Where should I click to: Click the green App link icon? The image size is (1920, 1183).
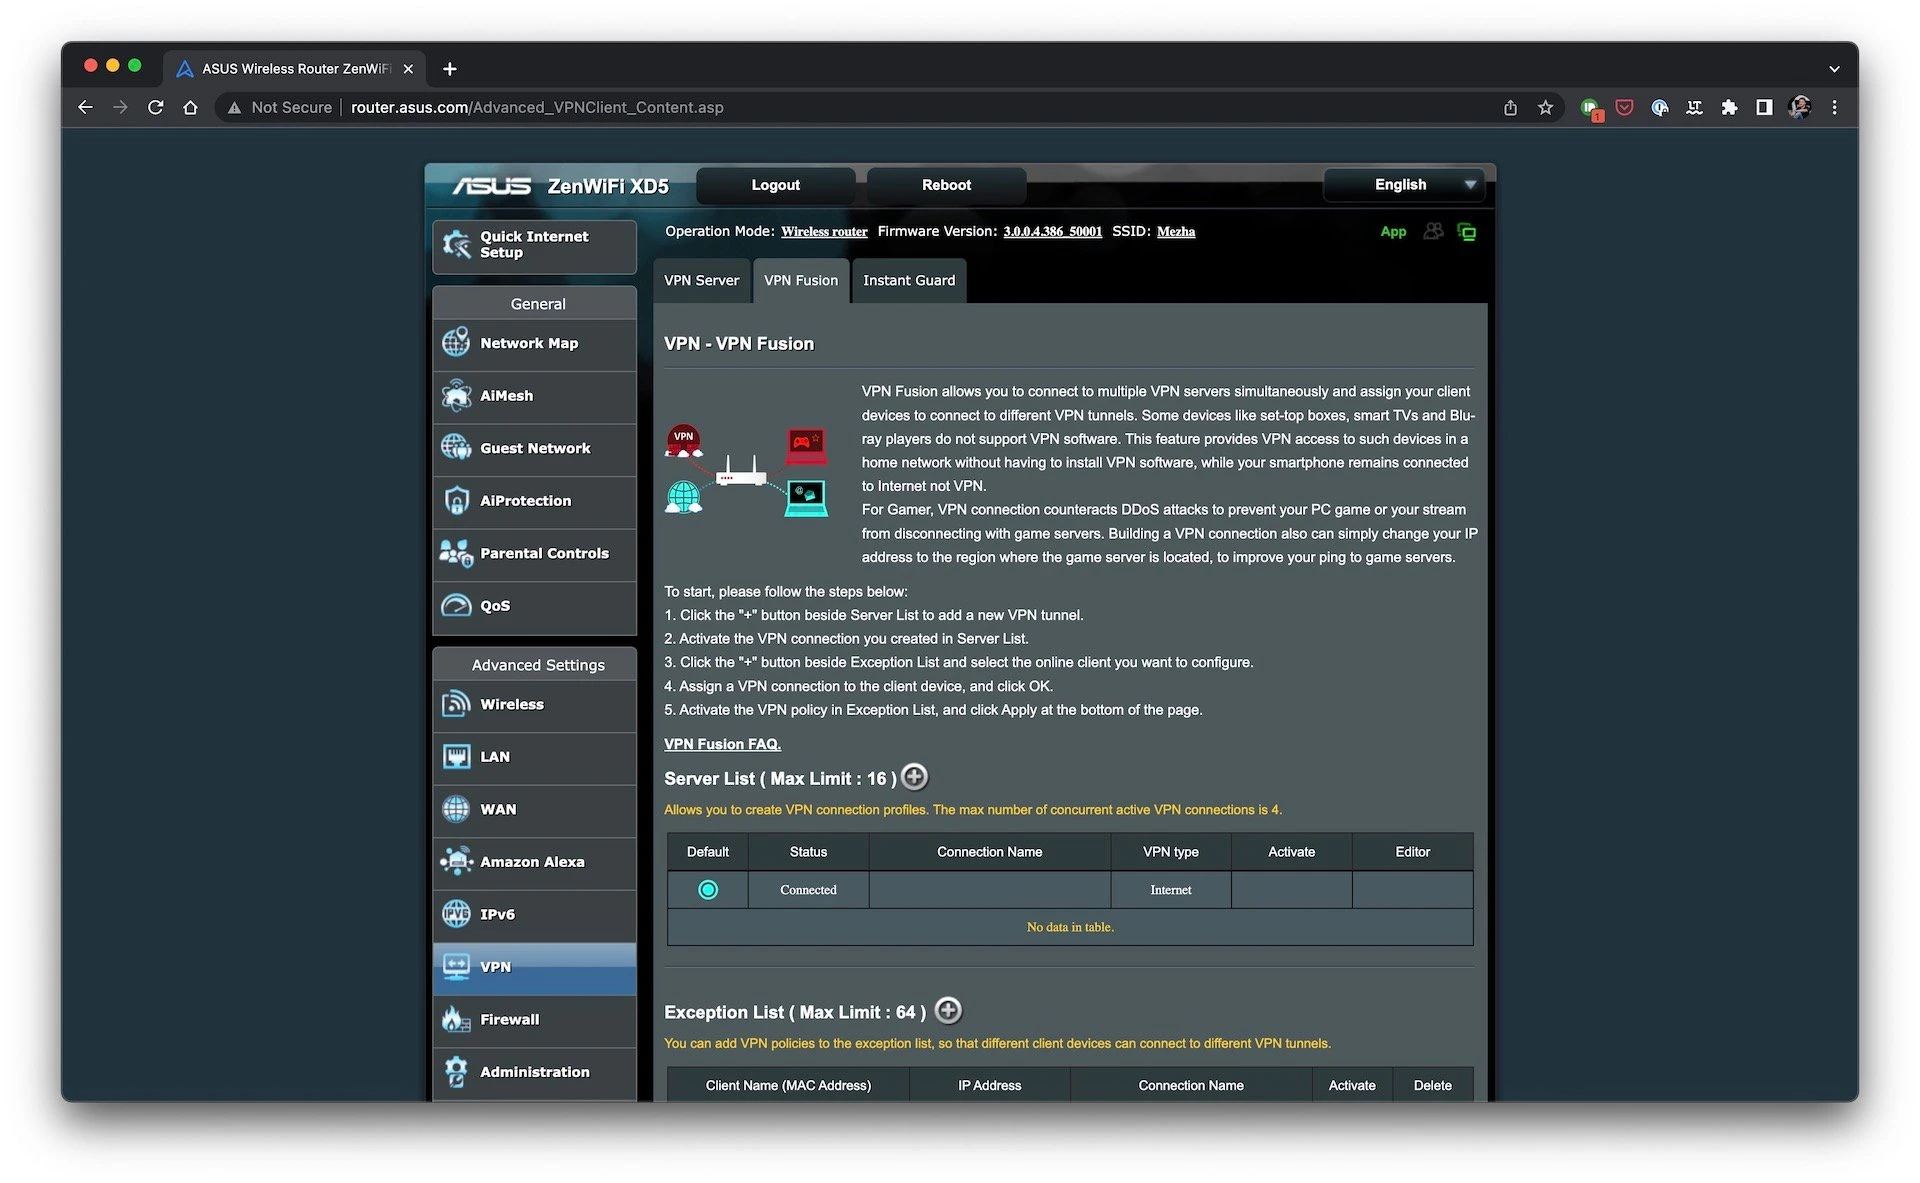point(1393,231)
